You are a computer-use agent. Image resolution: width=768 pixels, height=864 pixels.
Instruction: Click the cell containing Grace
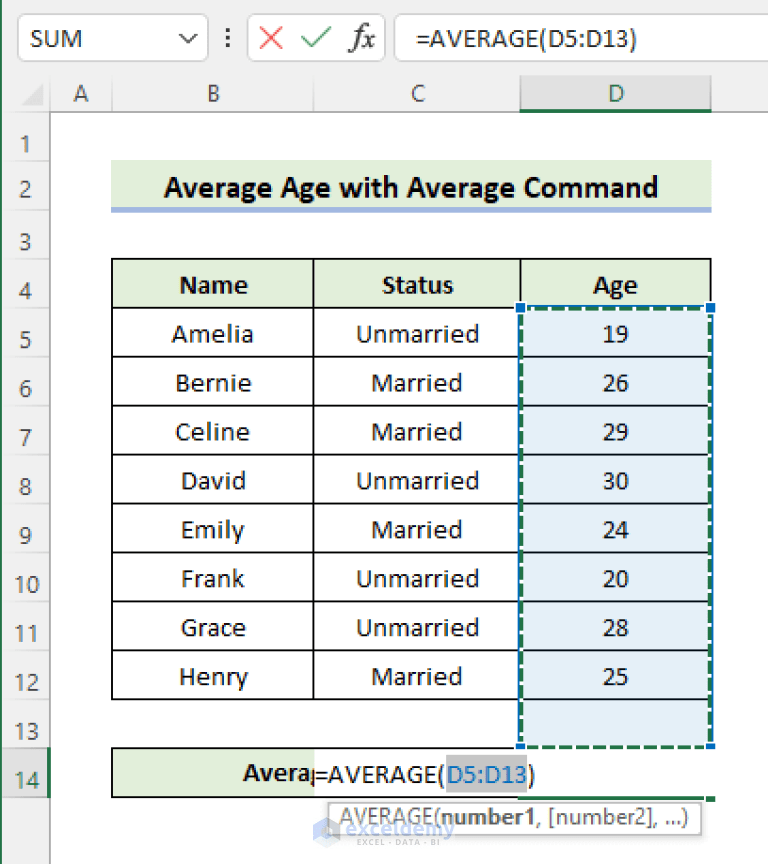[x=213, y=628]
